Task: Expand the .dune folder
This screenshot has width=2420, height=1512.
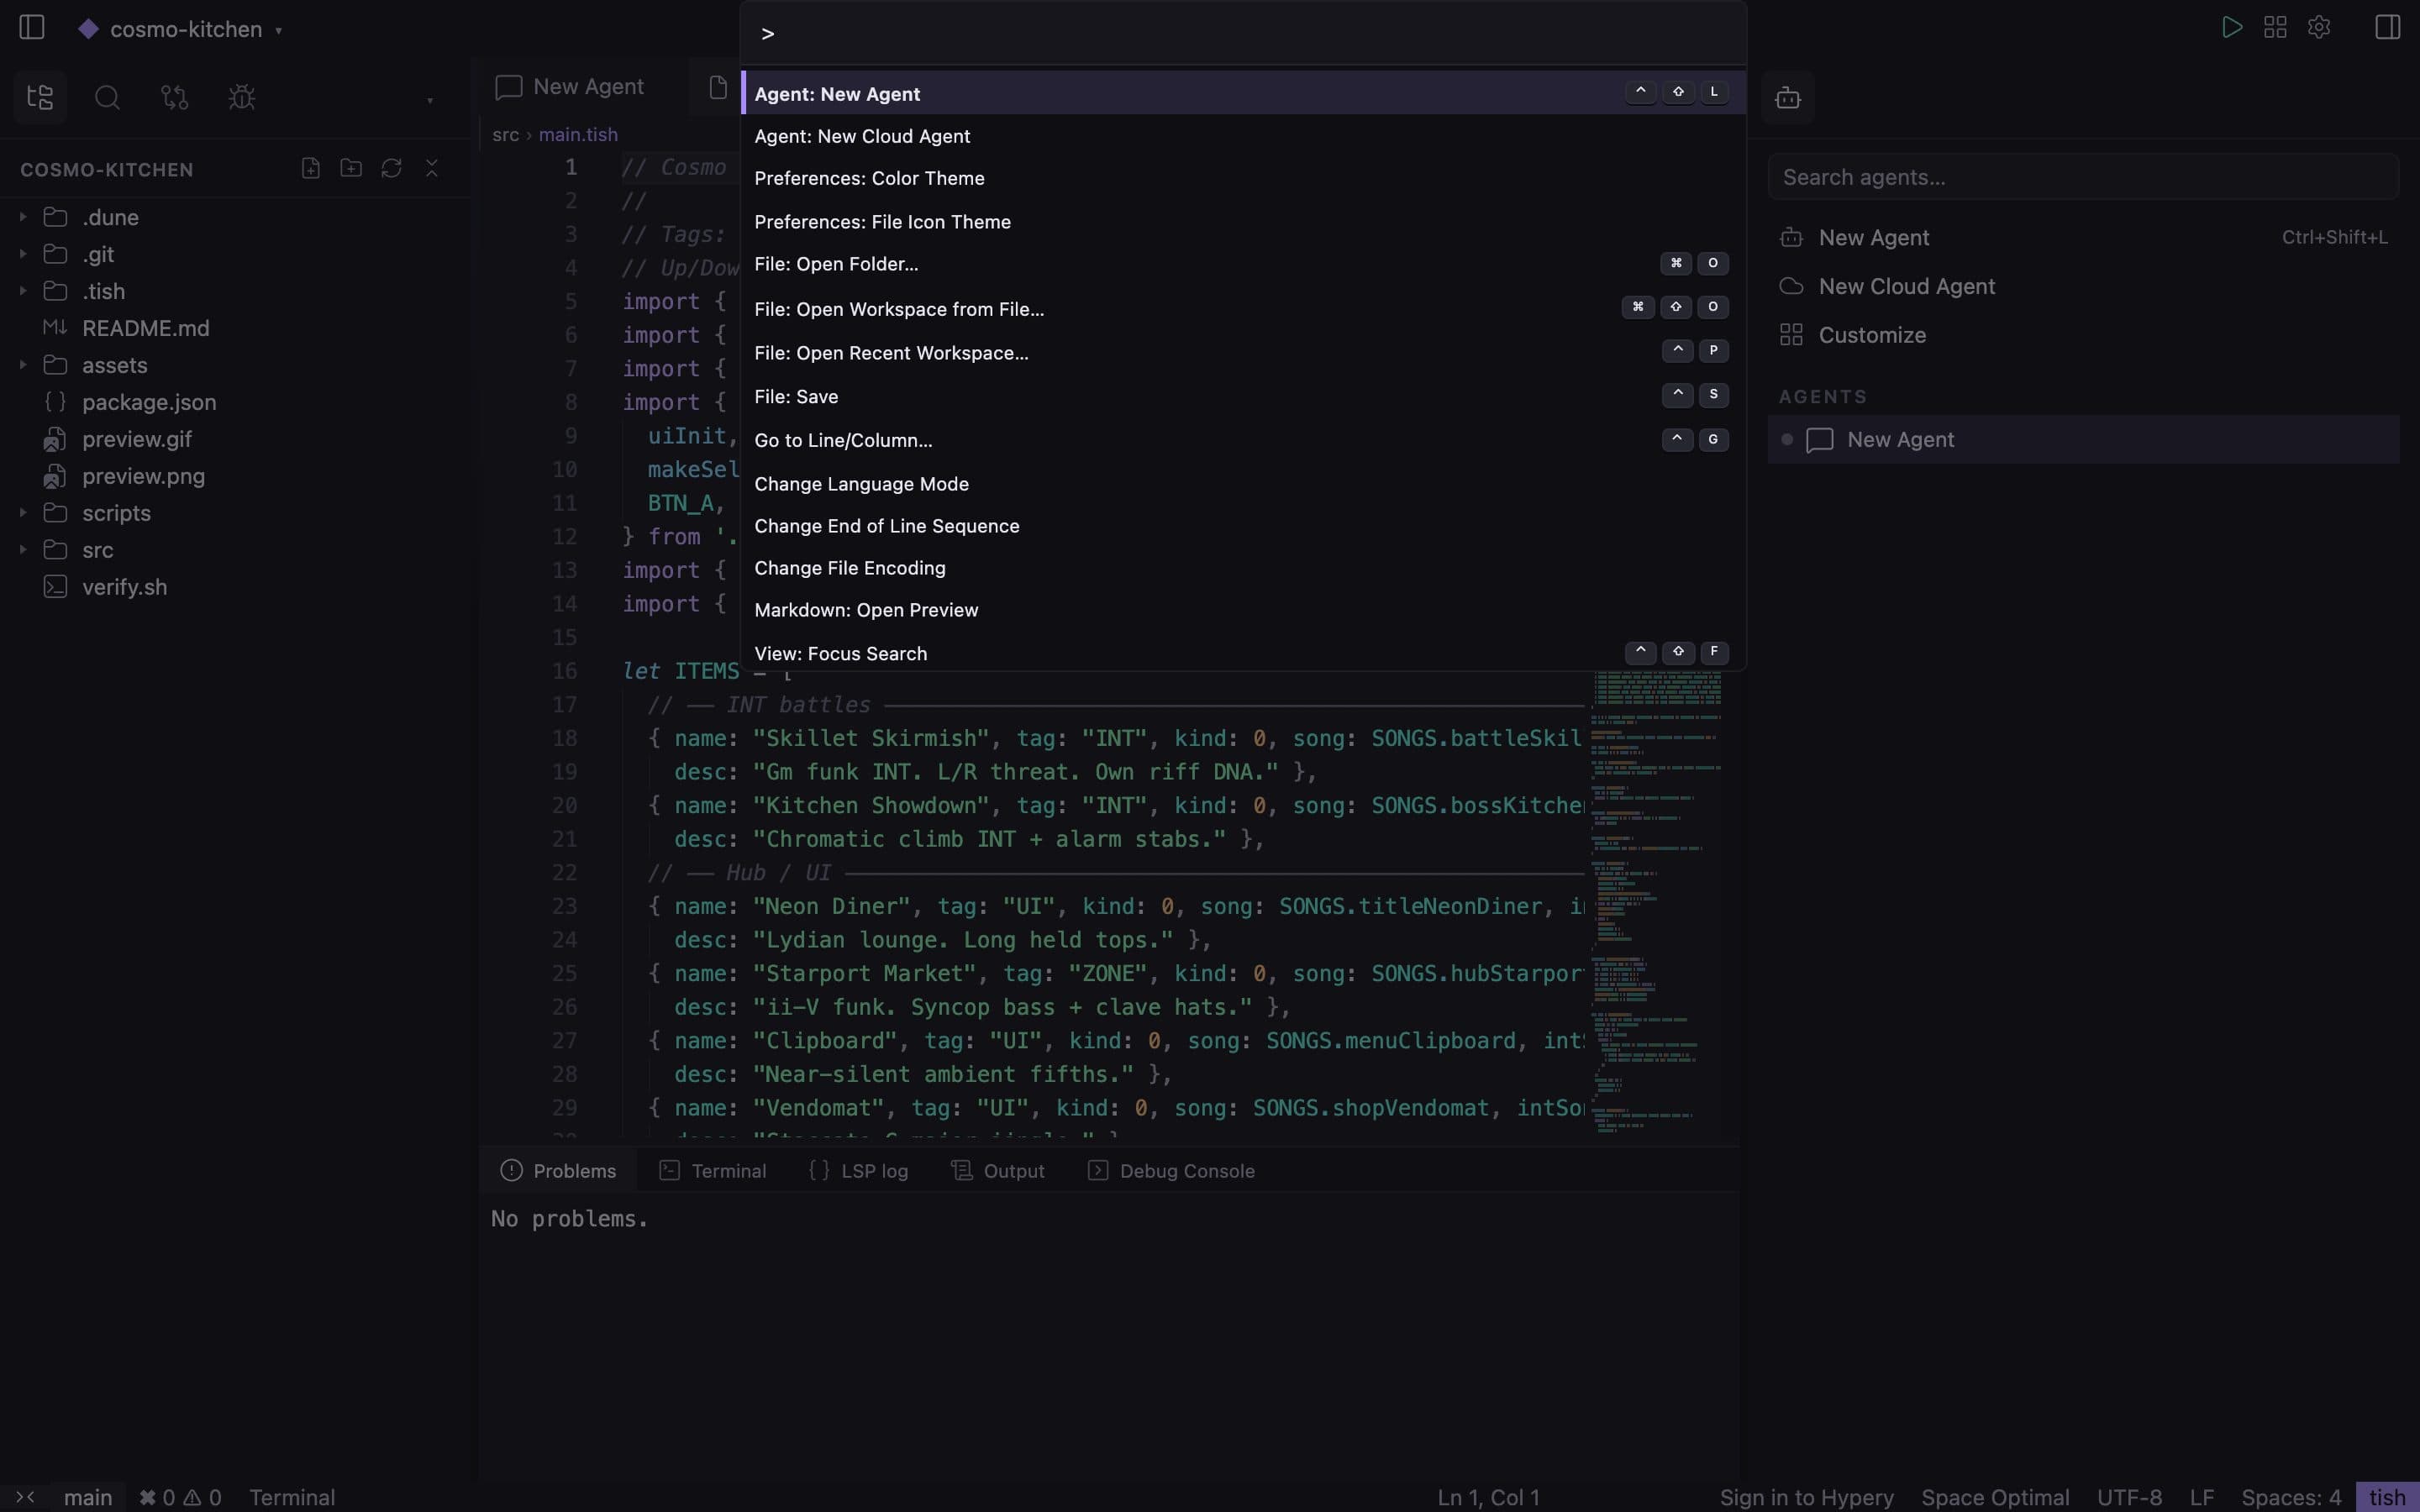Action: (x=23, y=217)
